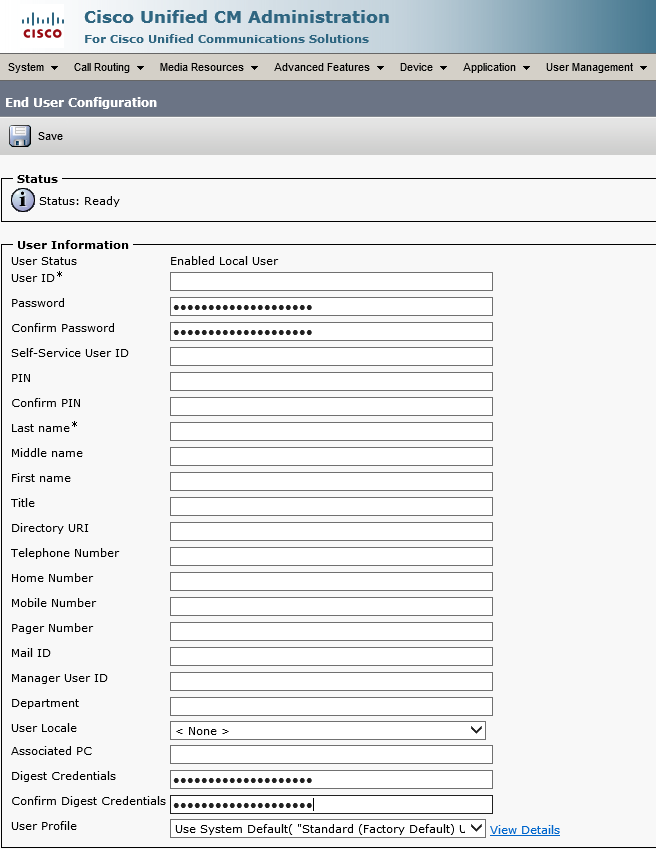Click the End User Configuration heading

pos(81,102)
